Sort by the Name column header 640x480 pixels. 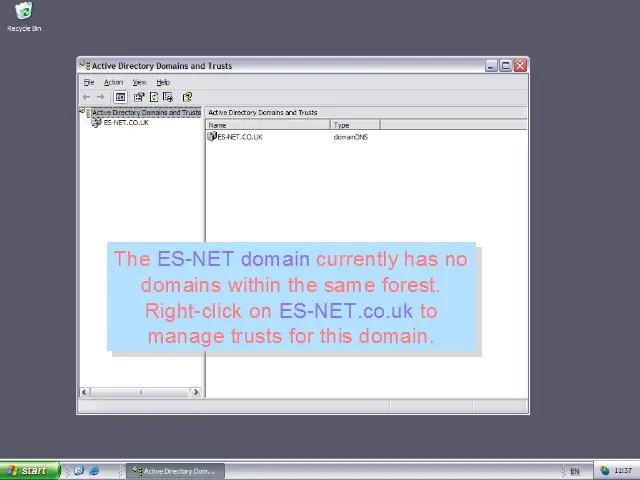pyautogui.click(x=268, y=125)
